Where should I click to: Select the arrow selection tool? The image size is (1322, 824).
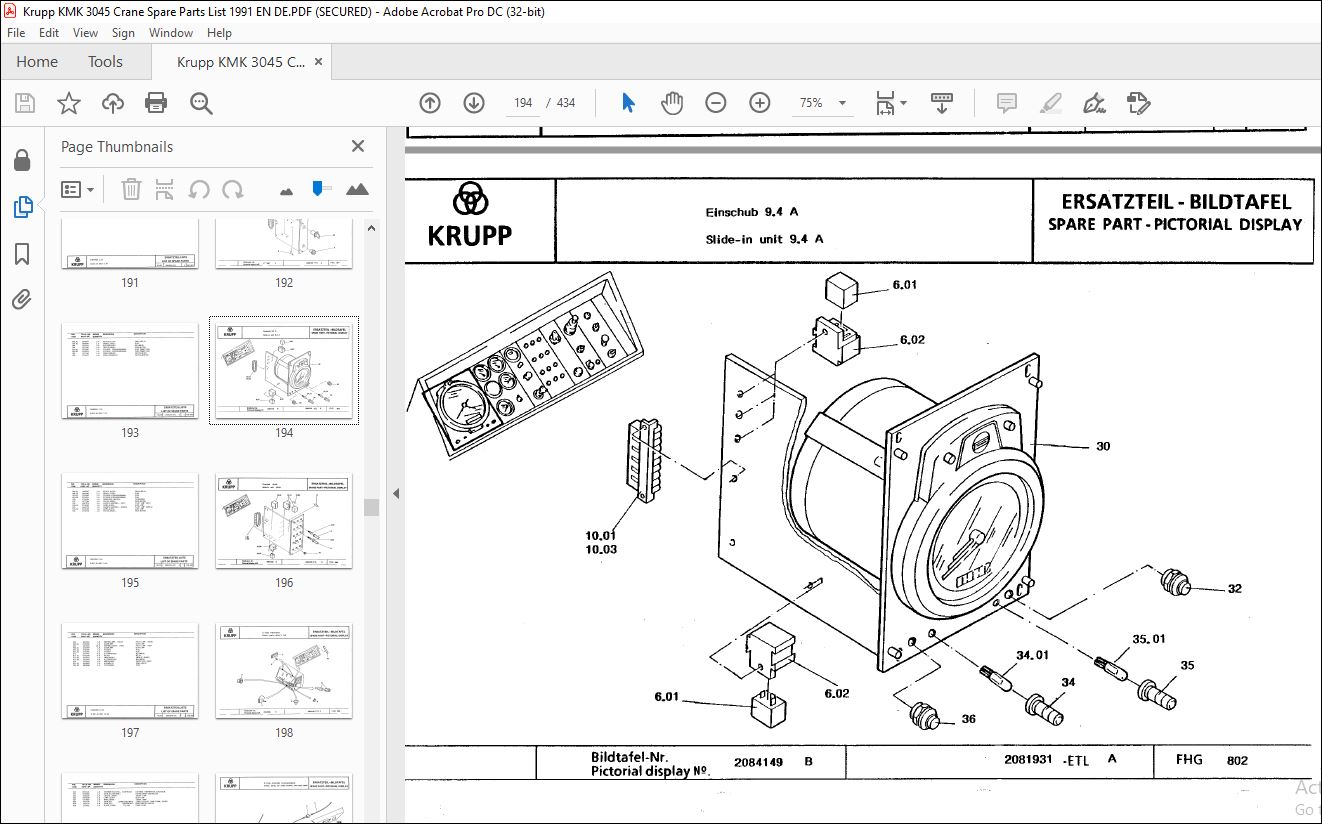tap(628, 103)
